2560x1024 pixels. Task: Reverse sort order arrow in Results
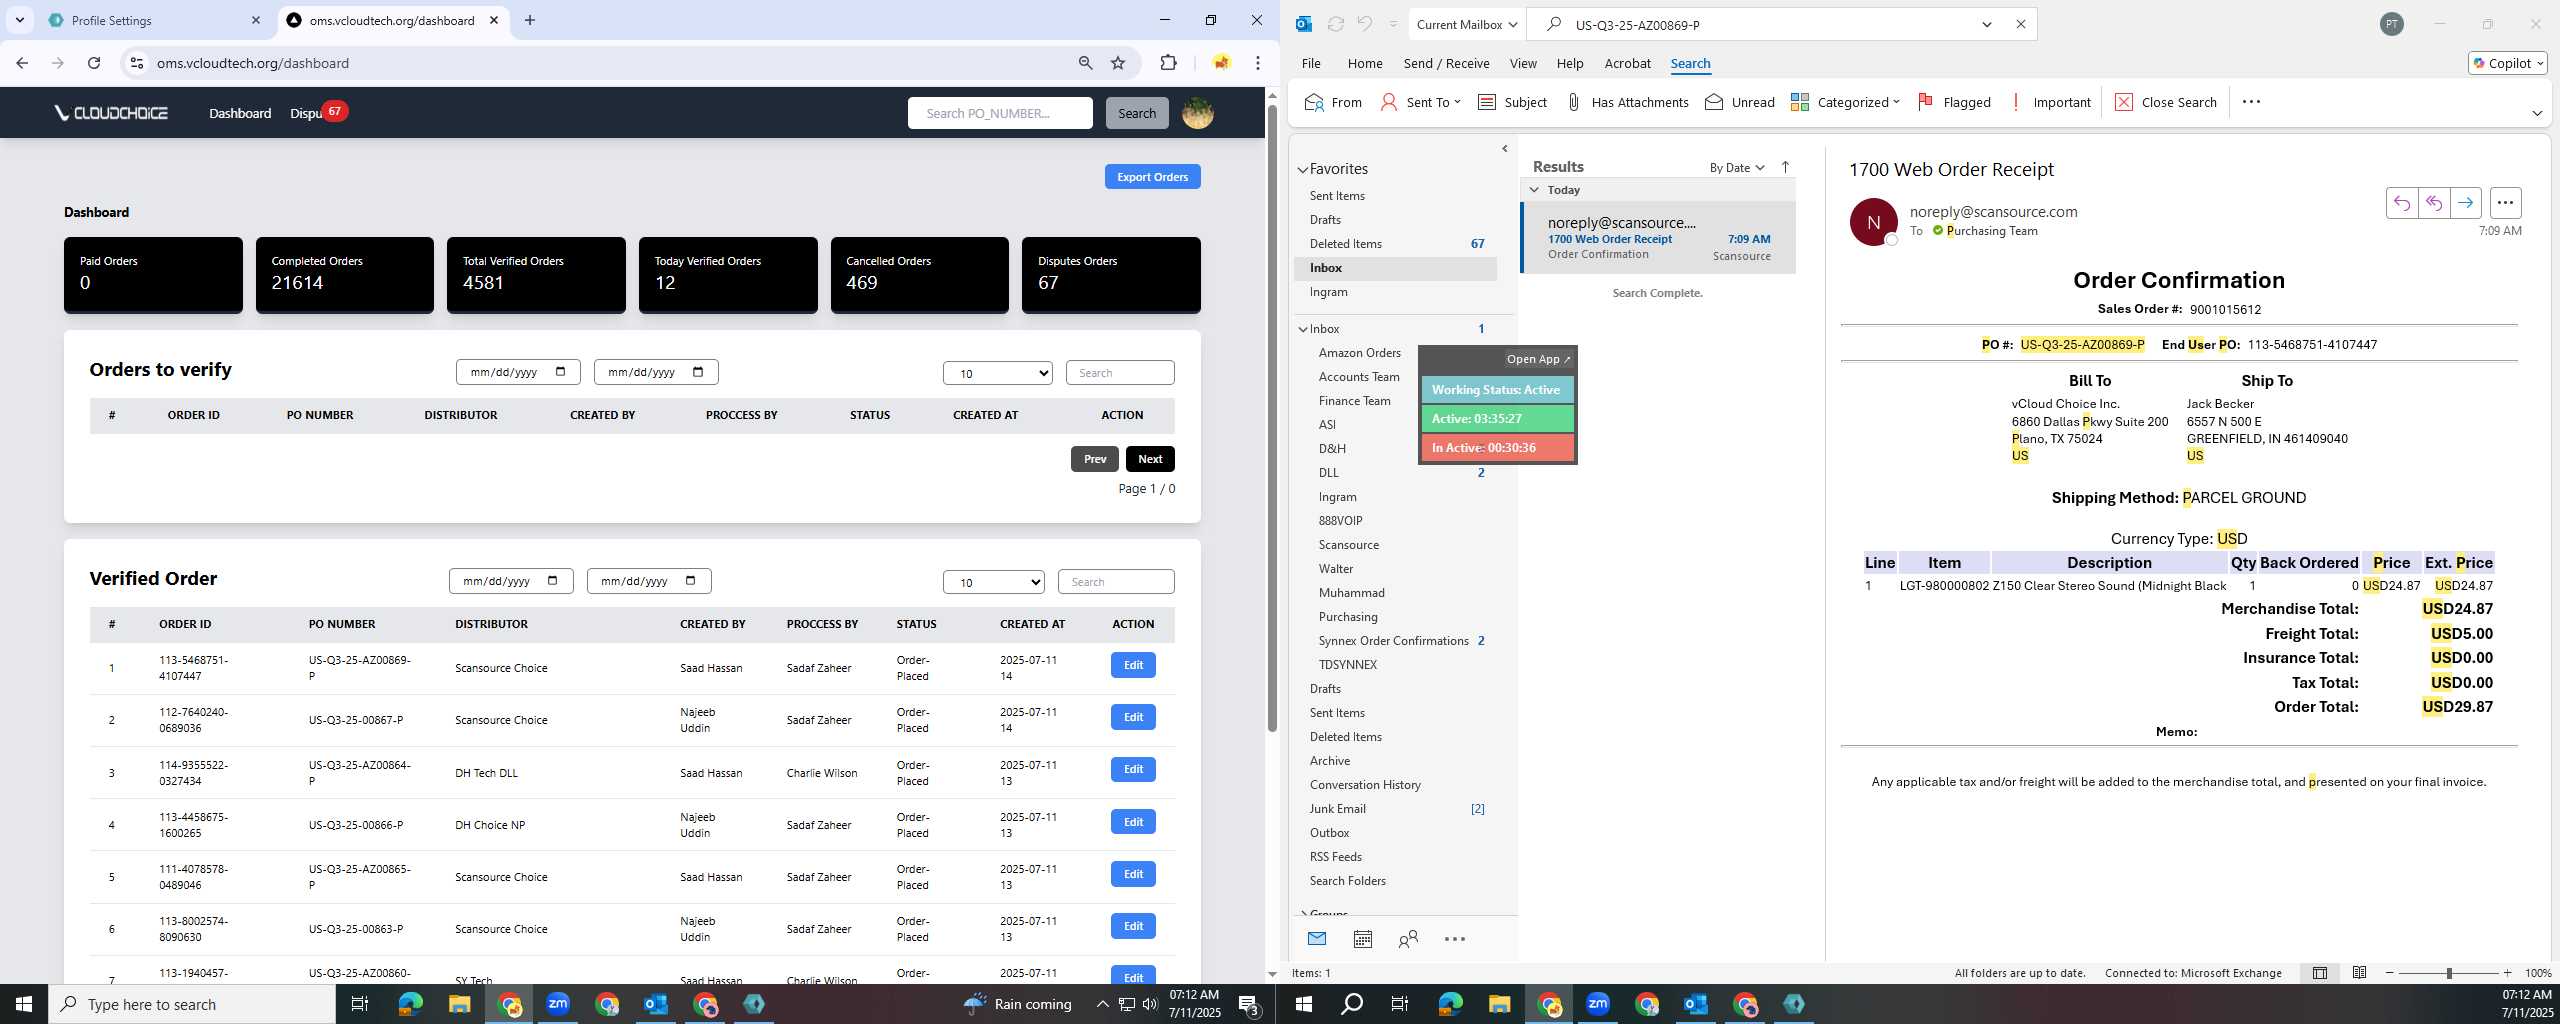click(x=1785, y=167)
